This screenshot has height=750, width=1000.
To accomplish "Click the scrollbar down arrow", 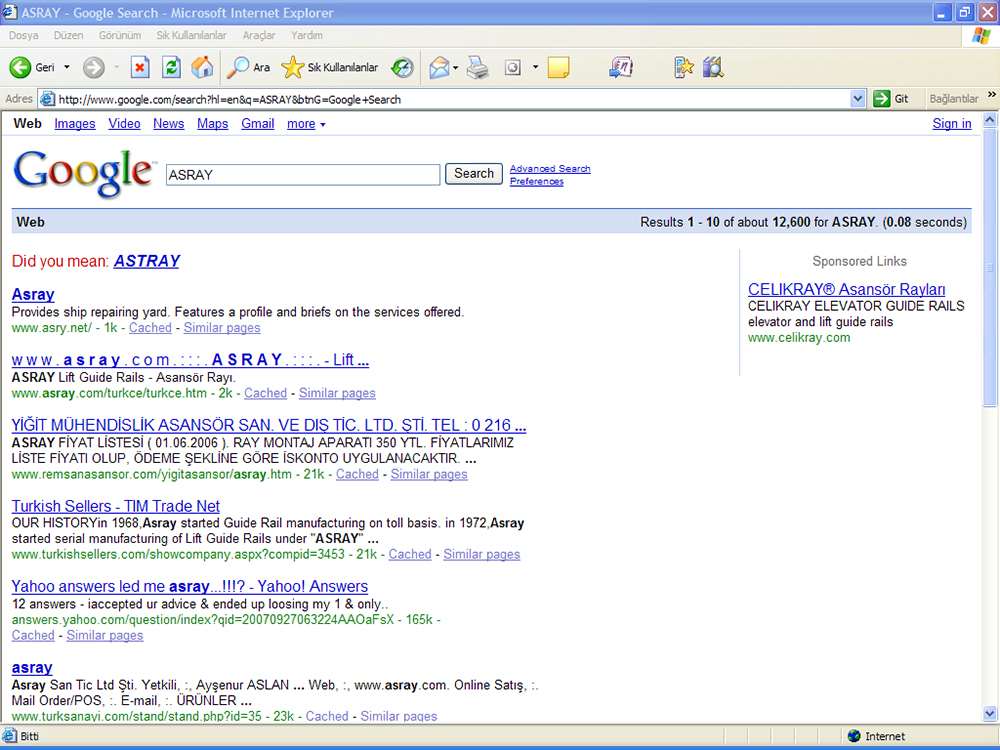I will click(989, 714).
